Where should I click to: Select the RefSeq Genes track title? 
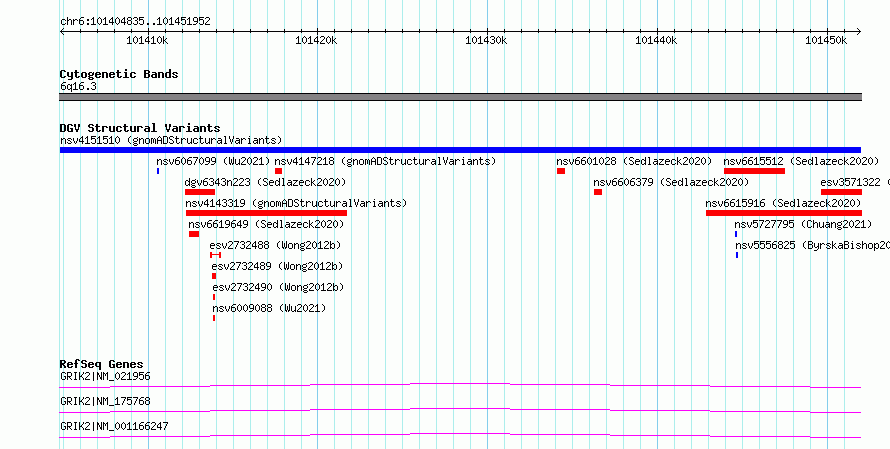pos(102,364)
